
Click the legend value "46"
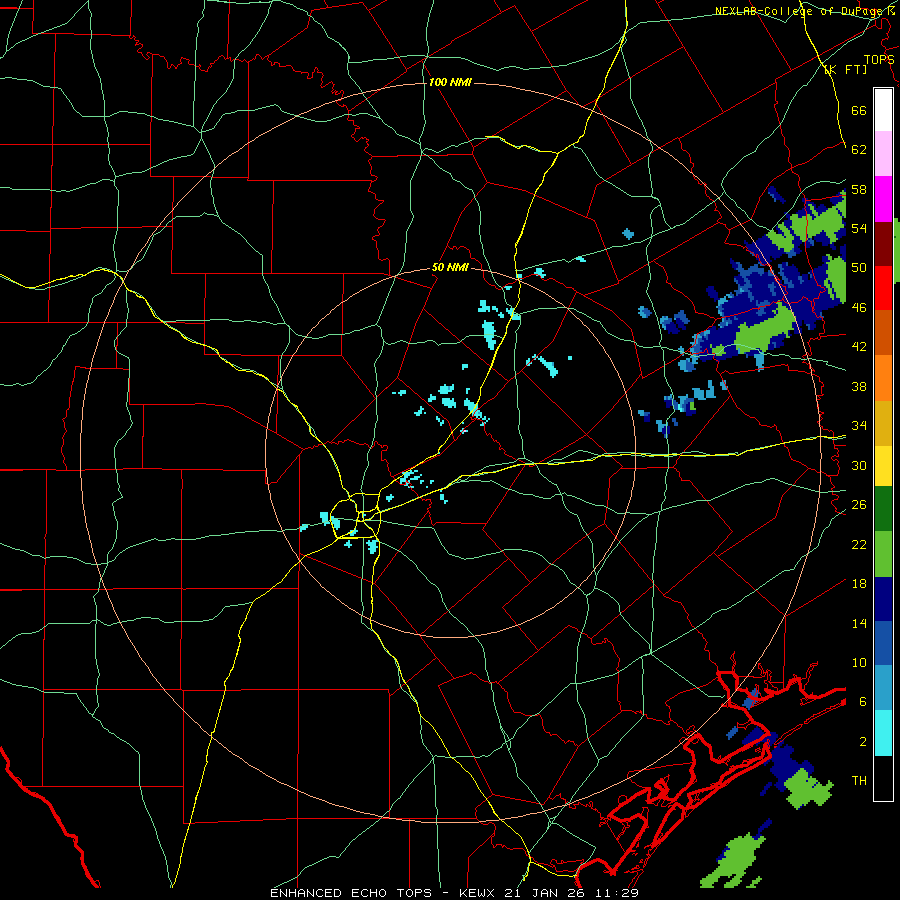point(859,308)
